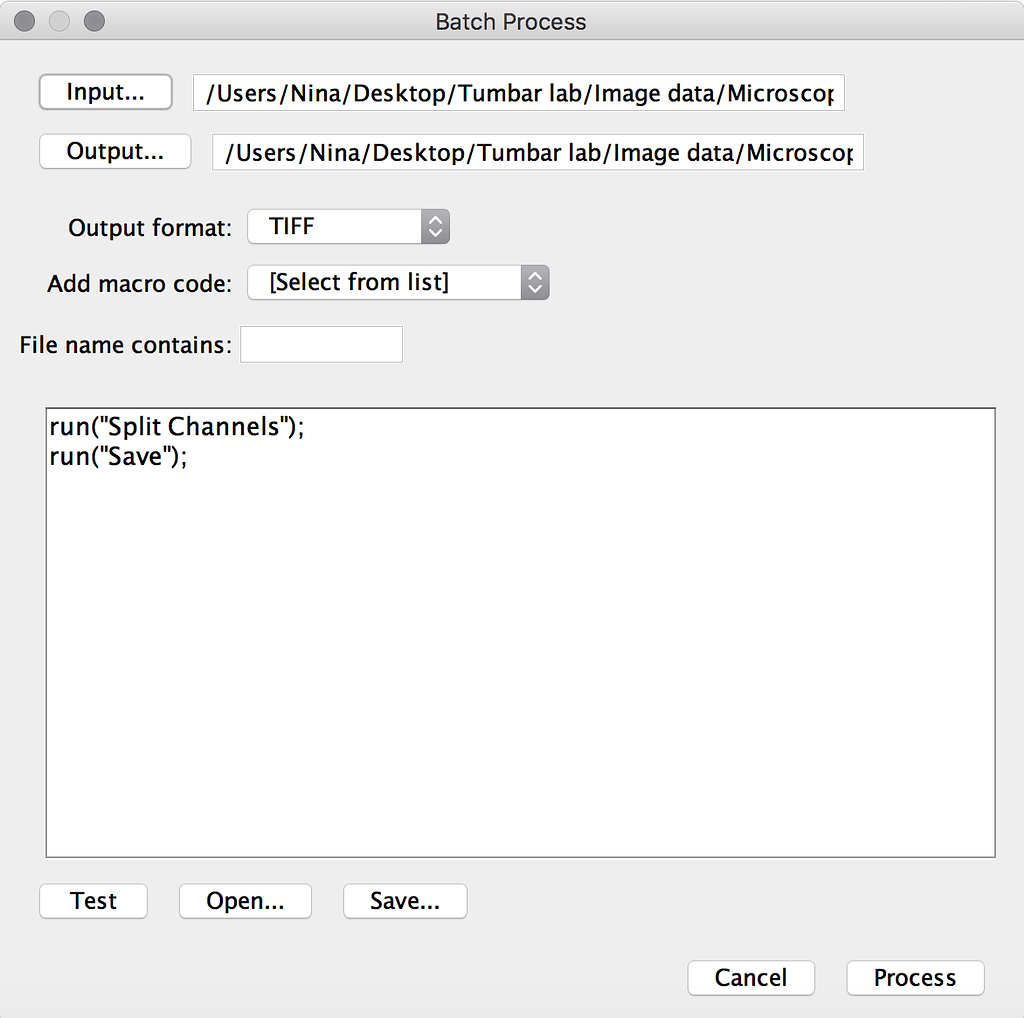Click Open... to load a saved macro
The width and height of the screenshot is (1024, 1018).
click(x=245, y=900)
